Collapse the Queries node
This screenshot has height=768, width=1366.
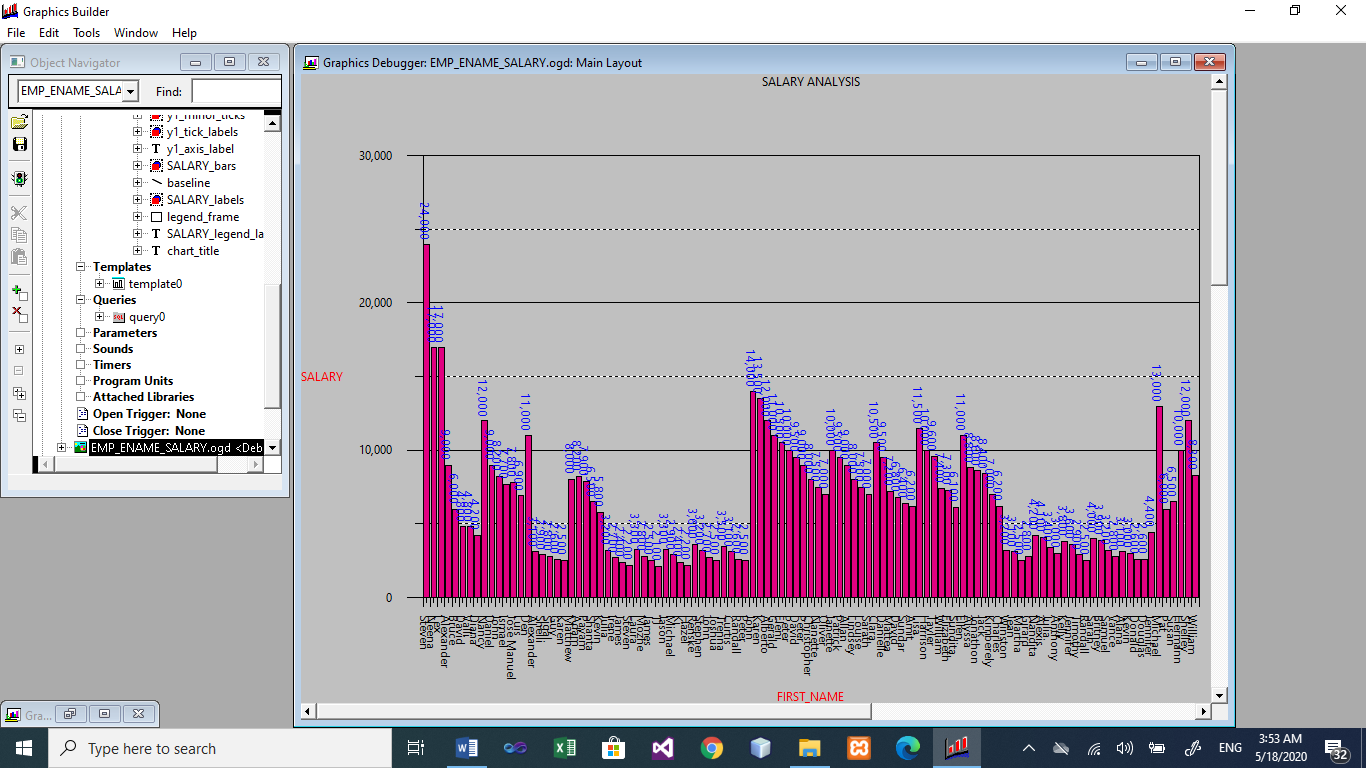coord(81,300)
